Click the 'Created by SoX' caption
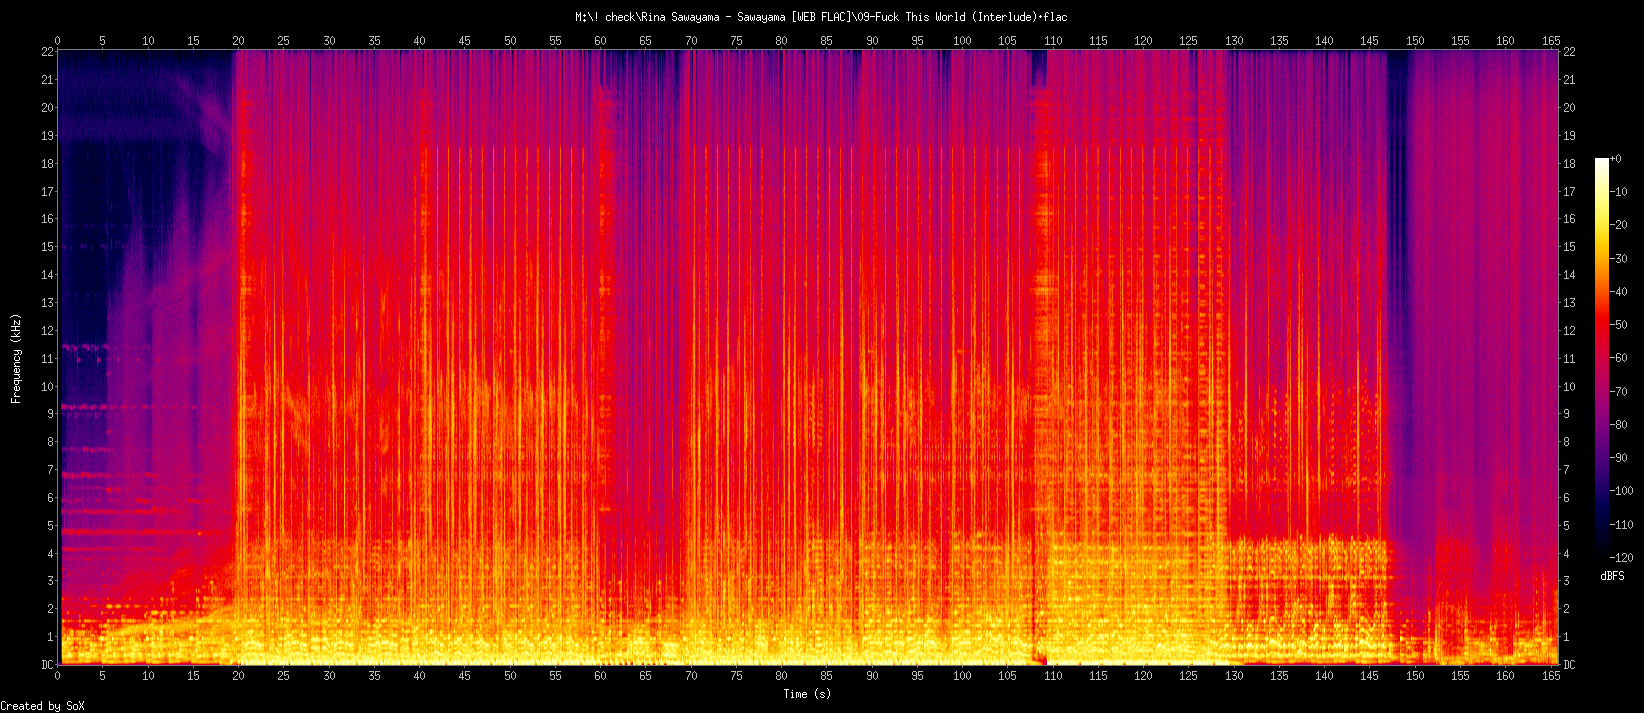This screenshot has width=1644, height=713. [x=42, y=706]
